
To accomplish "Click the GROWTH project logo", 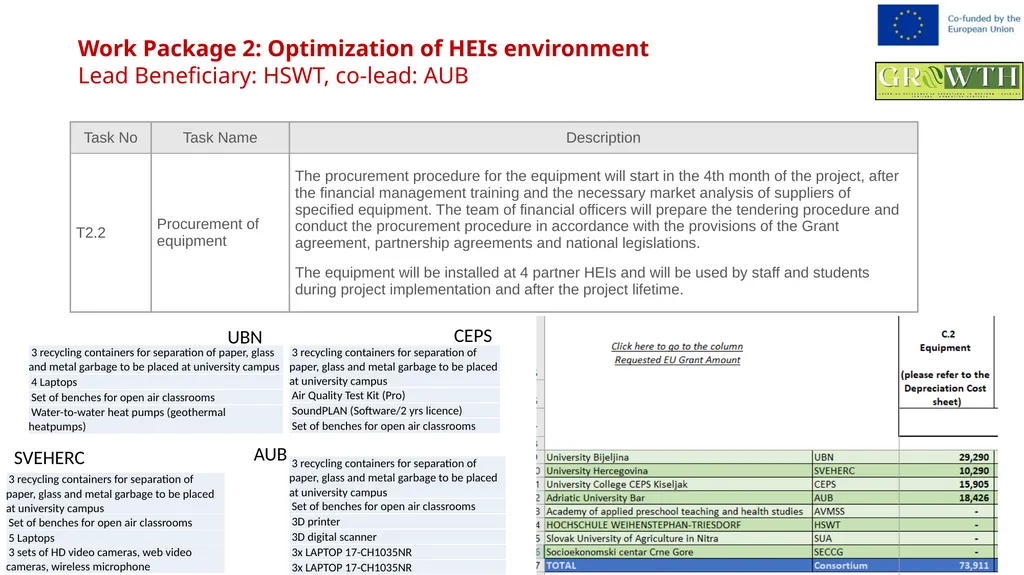I will click(x=949, y=81).
